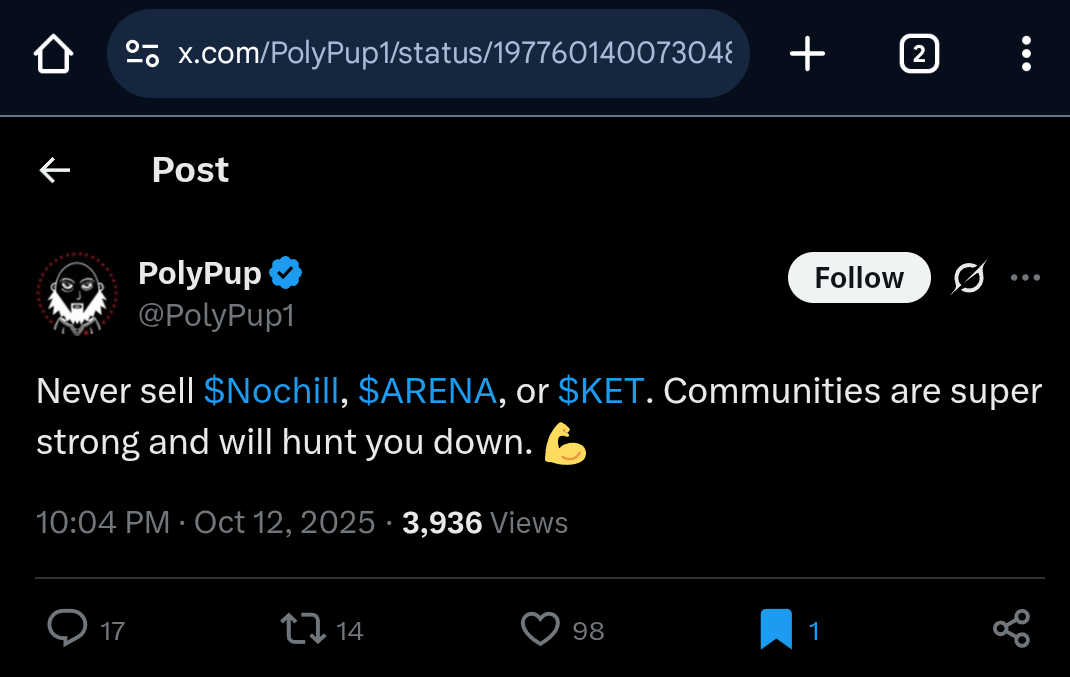1070x677 pixels.
Task: Open a new browser tab
Action: pos(807,54)
